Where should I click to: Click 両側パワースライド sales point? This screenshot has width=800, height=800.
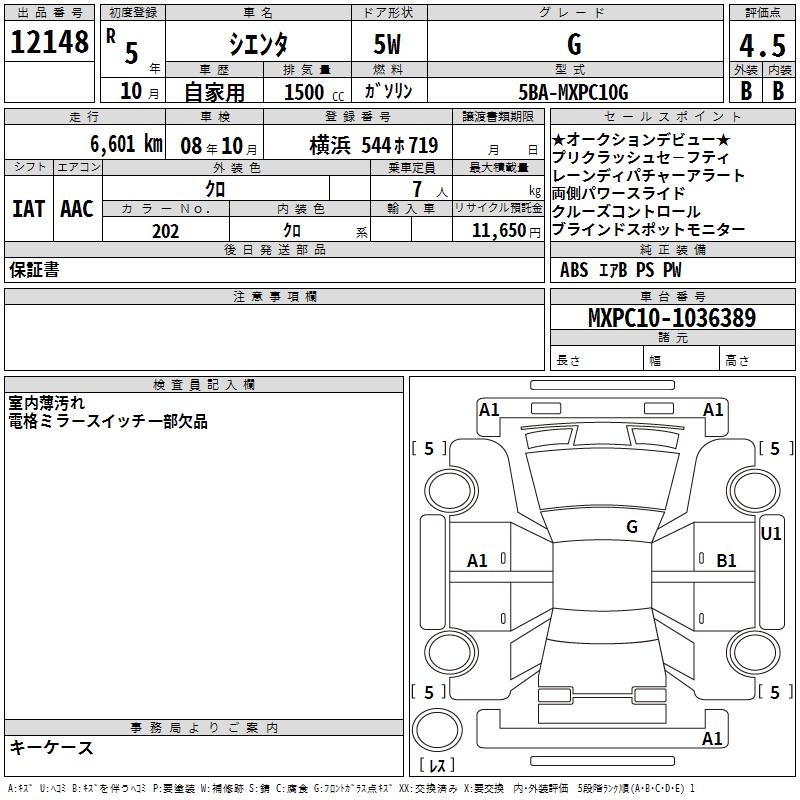(x=618, y=193)
